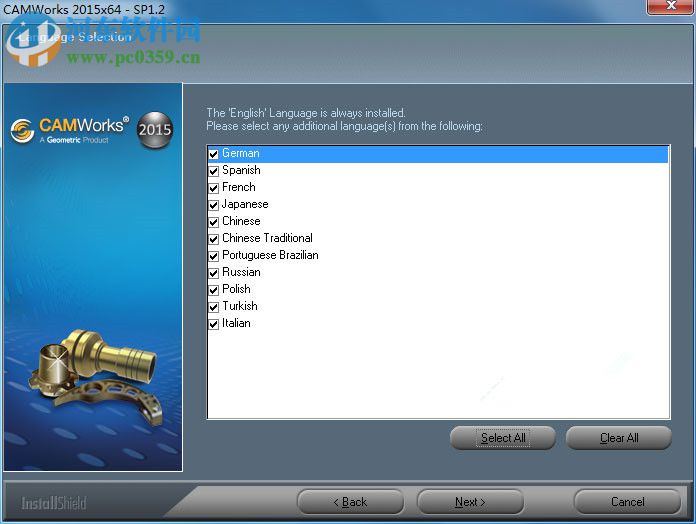Click the InstallShield logo text
696x524 pixels.
(54, 503)
